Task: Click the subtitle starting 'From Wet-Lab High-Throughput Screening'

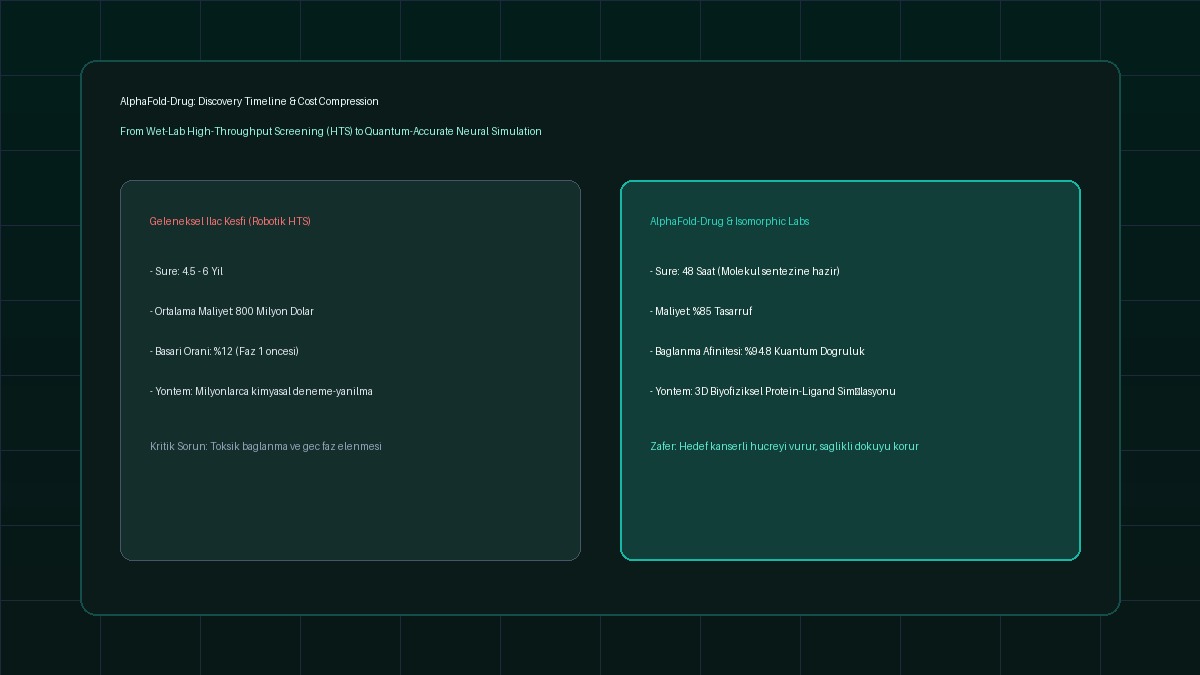Action: pyautogui.click(x=331, y=131)
